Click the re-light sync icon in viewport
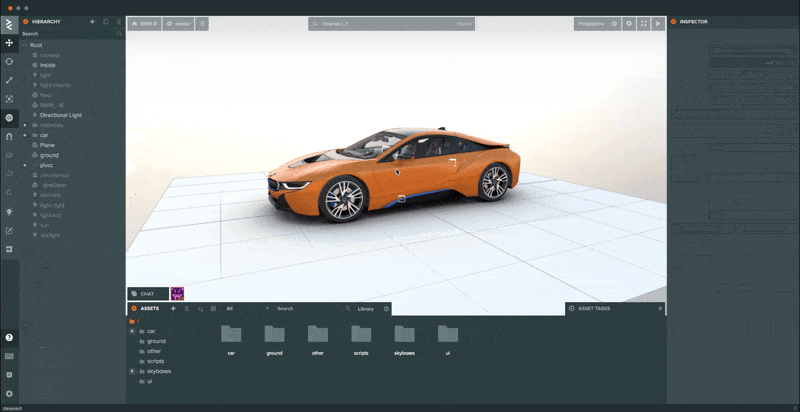Screen dimensions: 800x412 point(629,24)
